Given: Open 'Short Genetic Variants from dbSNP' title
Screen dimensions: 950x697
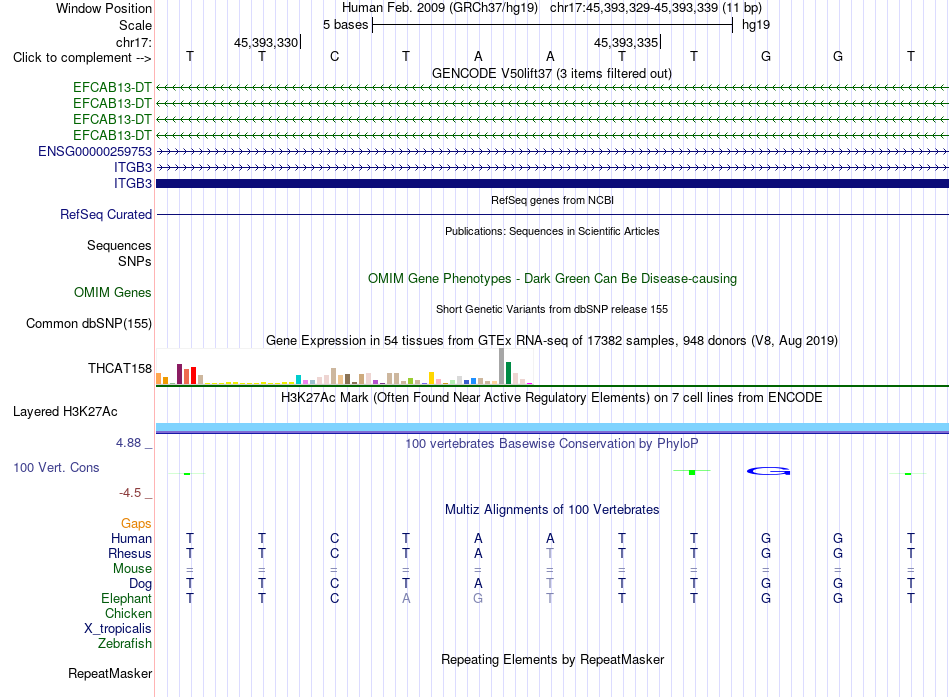Looking at the screenshot, I should point(552,309).
